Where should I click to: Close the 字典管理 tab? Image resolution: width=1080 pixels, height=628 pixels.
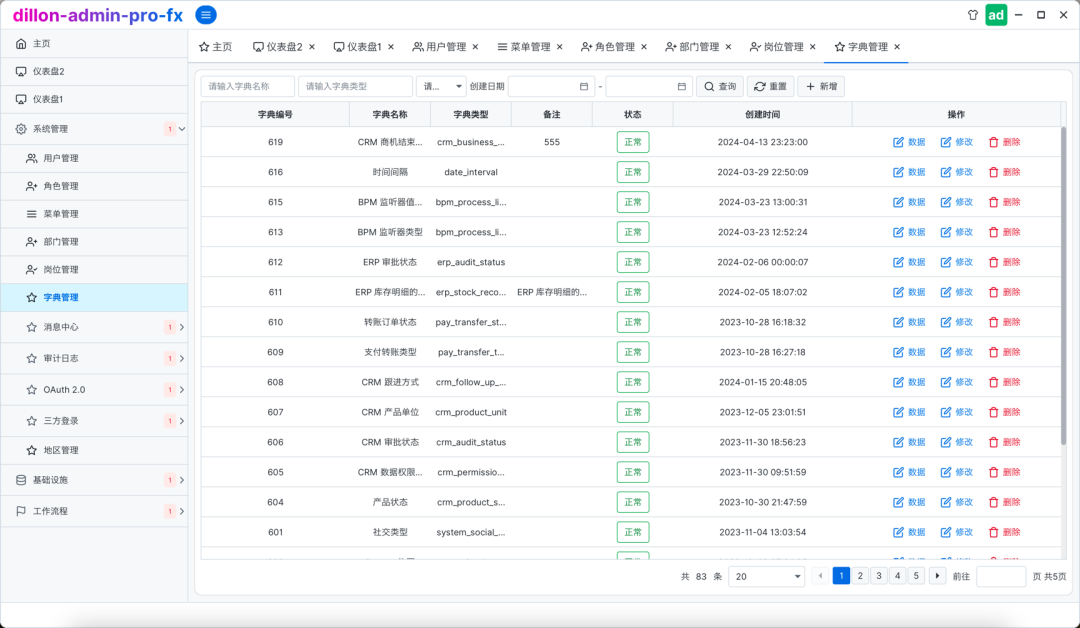tap(897, 47)
